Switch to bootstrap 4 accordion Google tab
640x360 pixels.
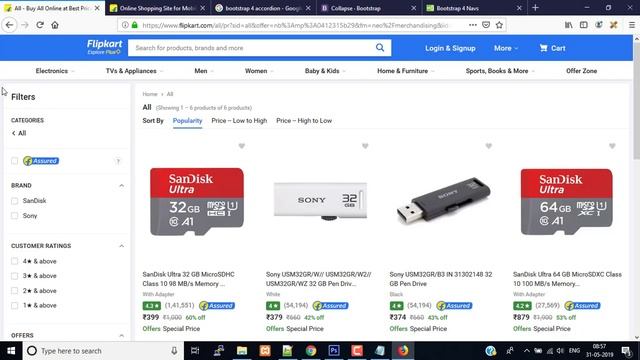pyautogui.click(x=263, y=8)
